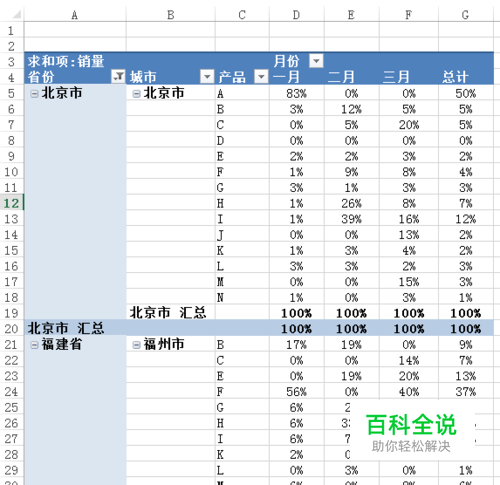Click the 37% total cell in row 24
Screen dimensions: 500x485
coord(465,392)
